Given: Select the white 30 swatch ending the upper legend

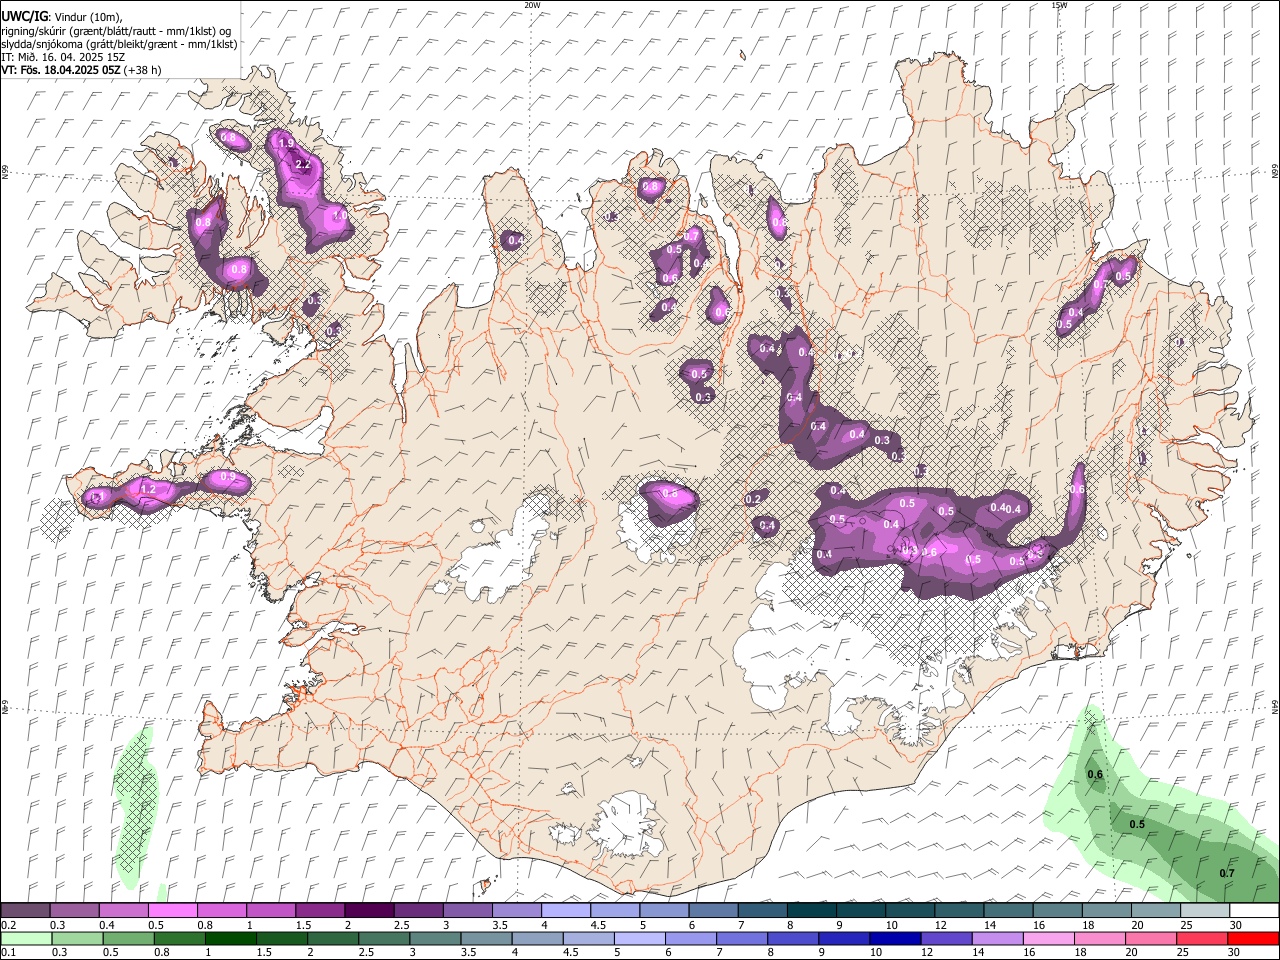Looking at the screenshot, I should [1254, 911].
